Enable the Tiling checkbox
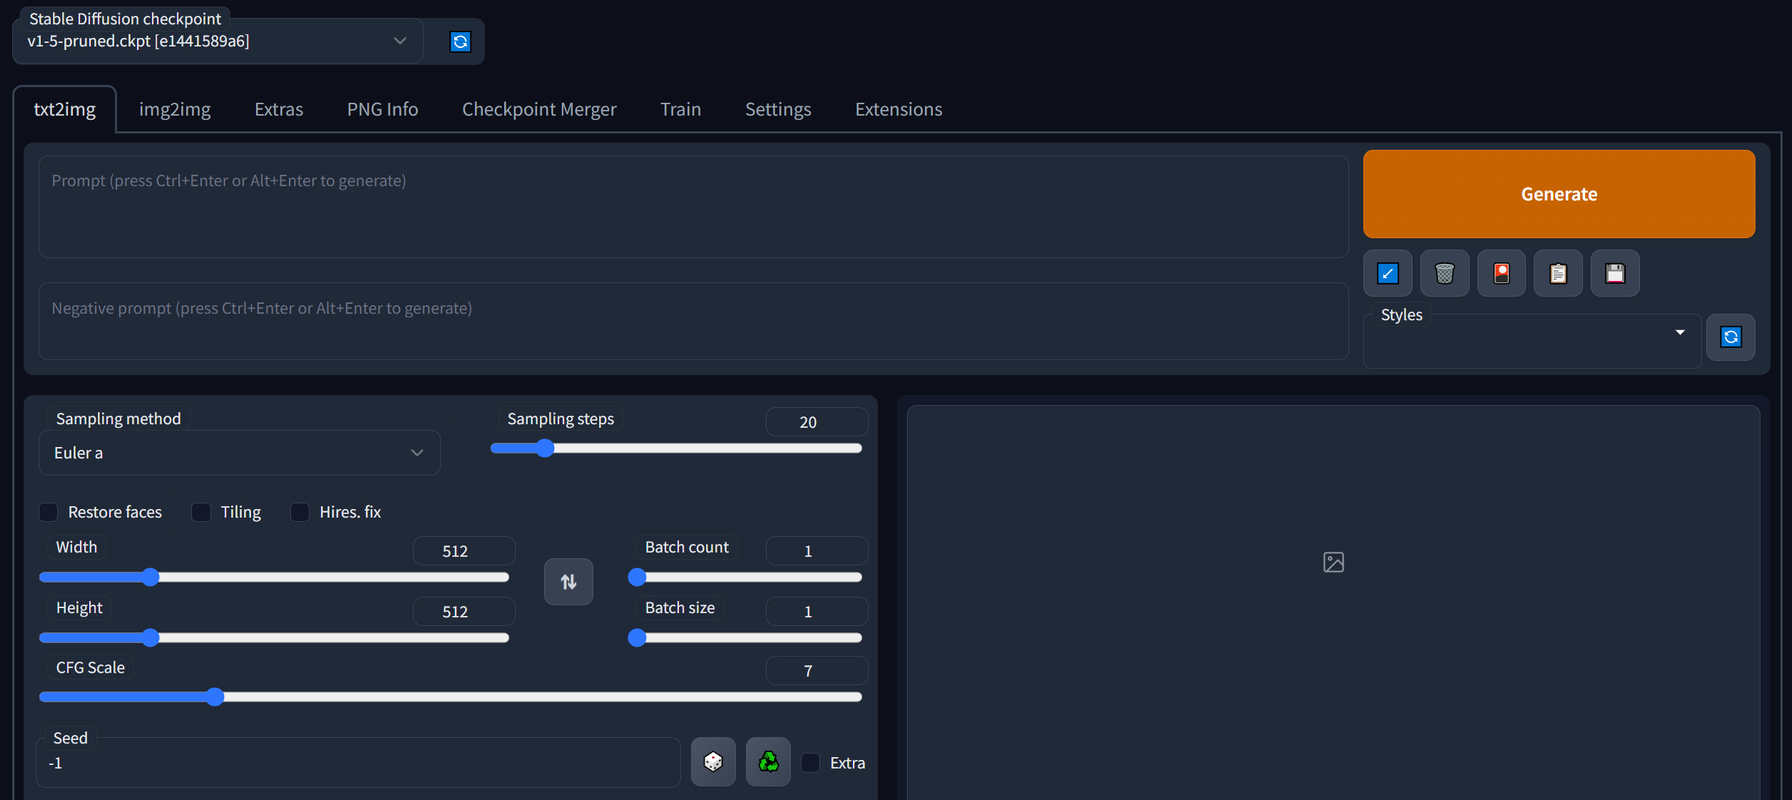Screen dimensions: 1792x800 coord(201,512)
